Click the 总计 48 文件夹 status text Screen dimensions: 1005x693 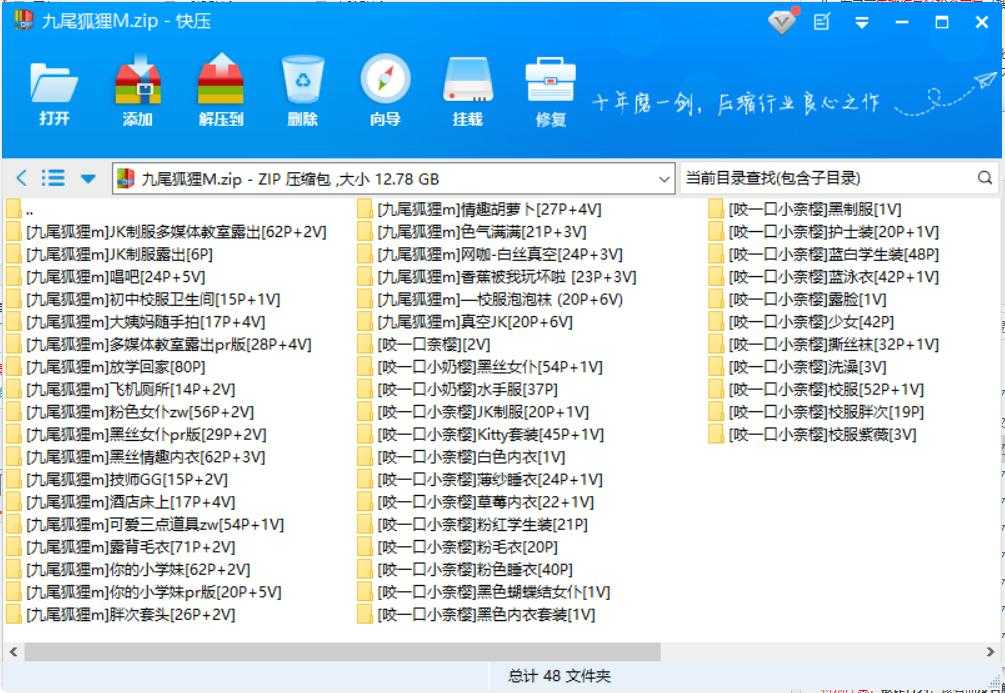(559, 676)
